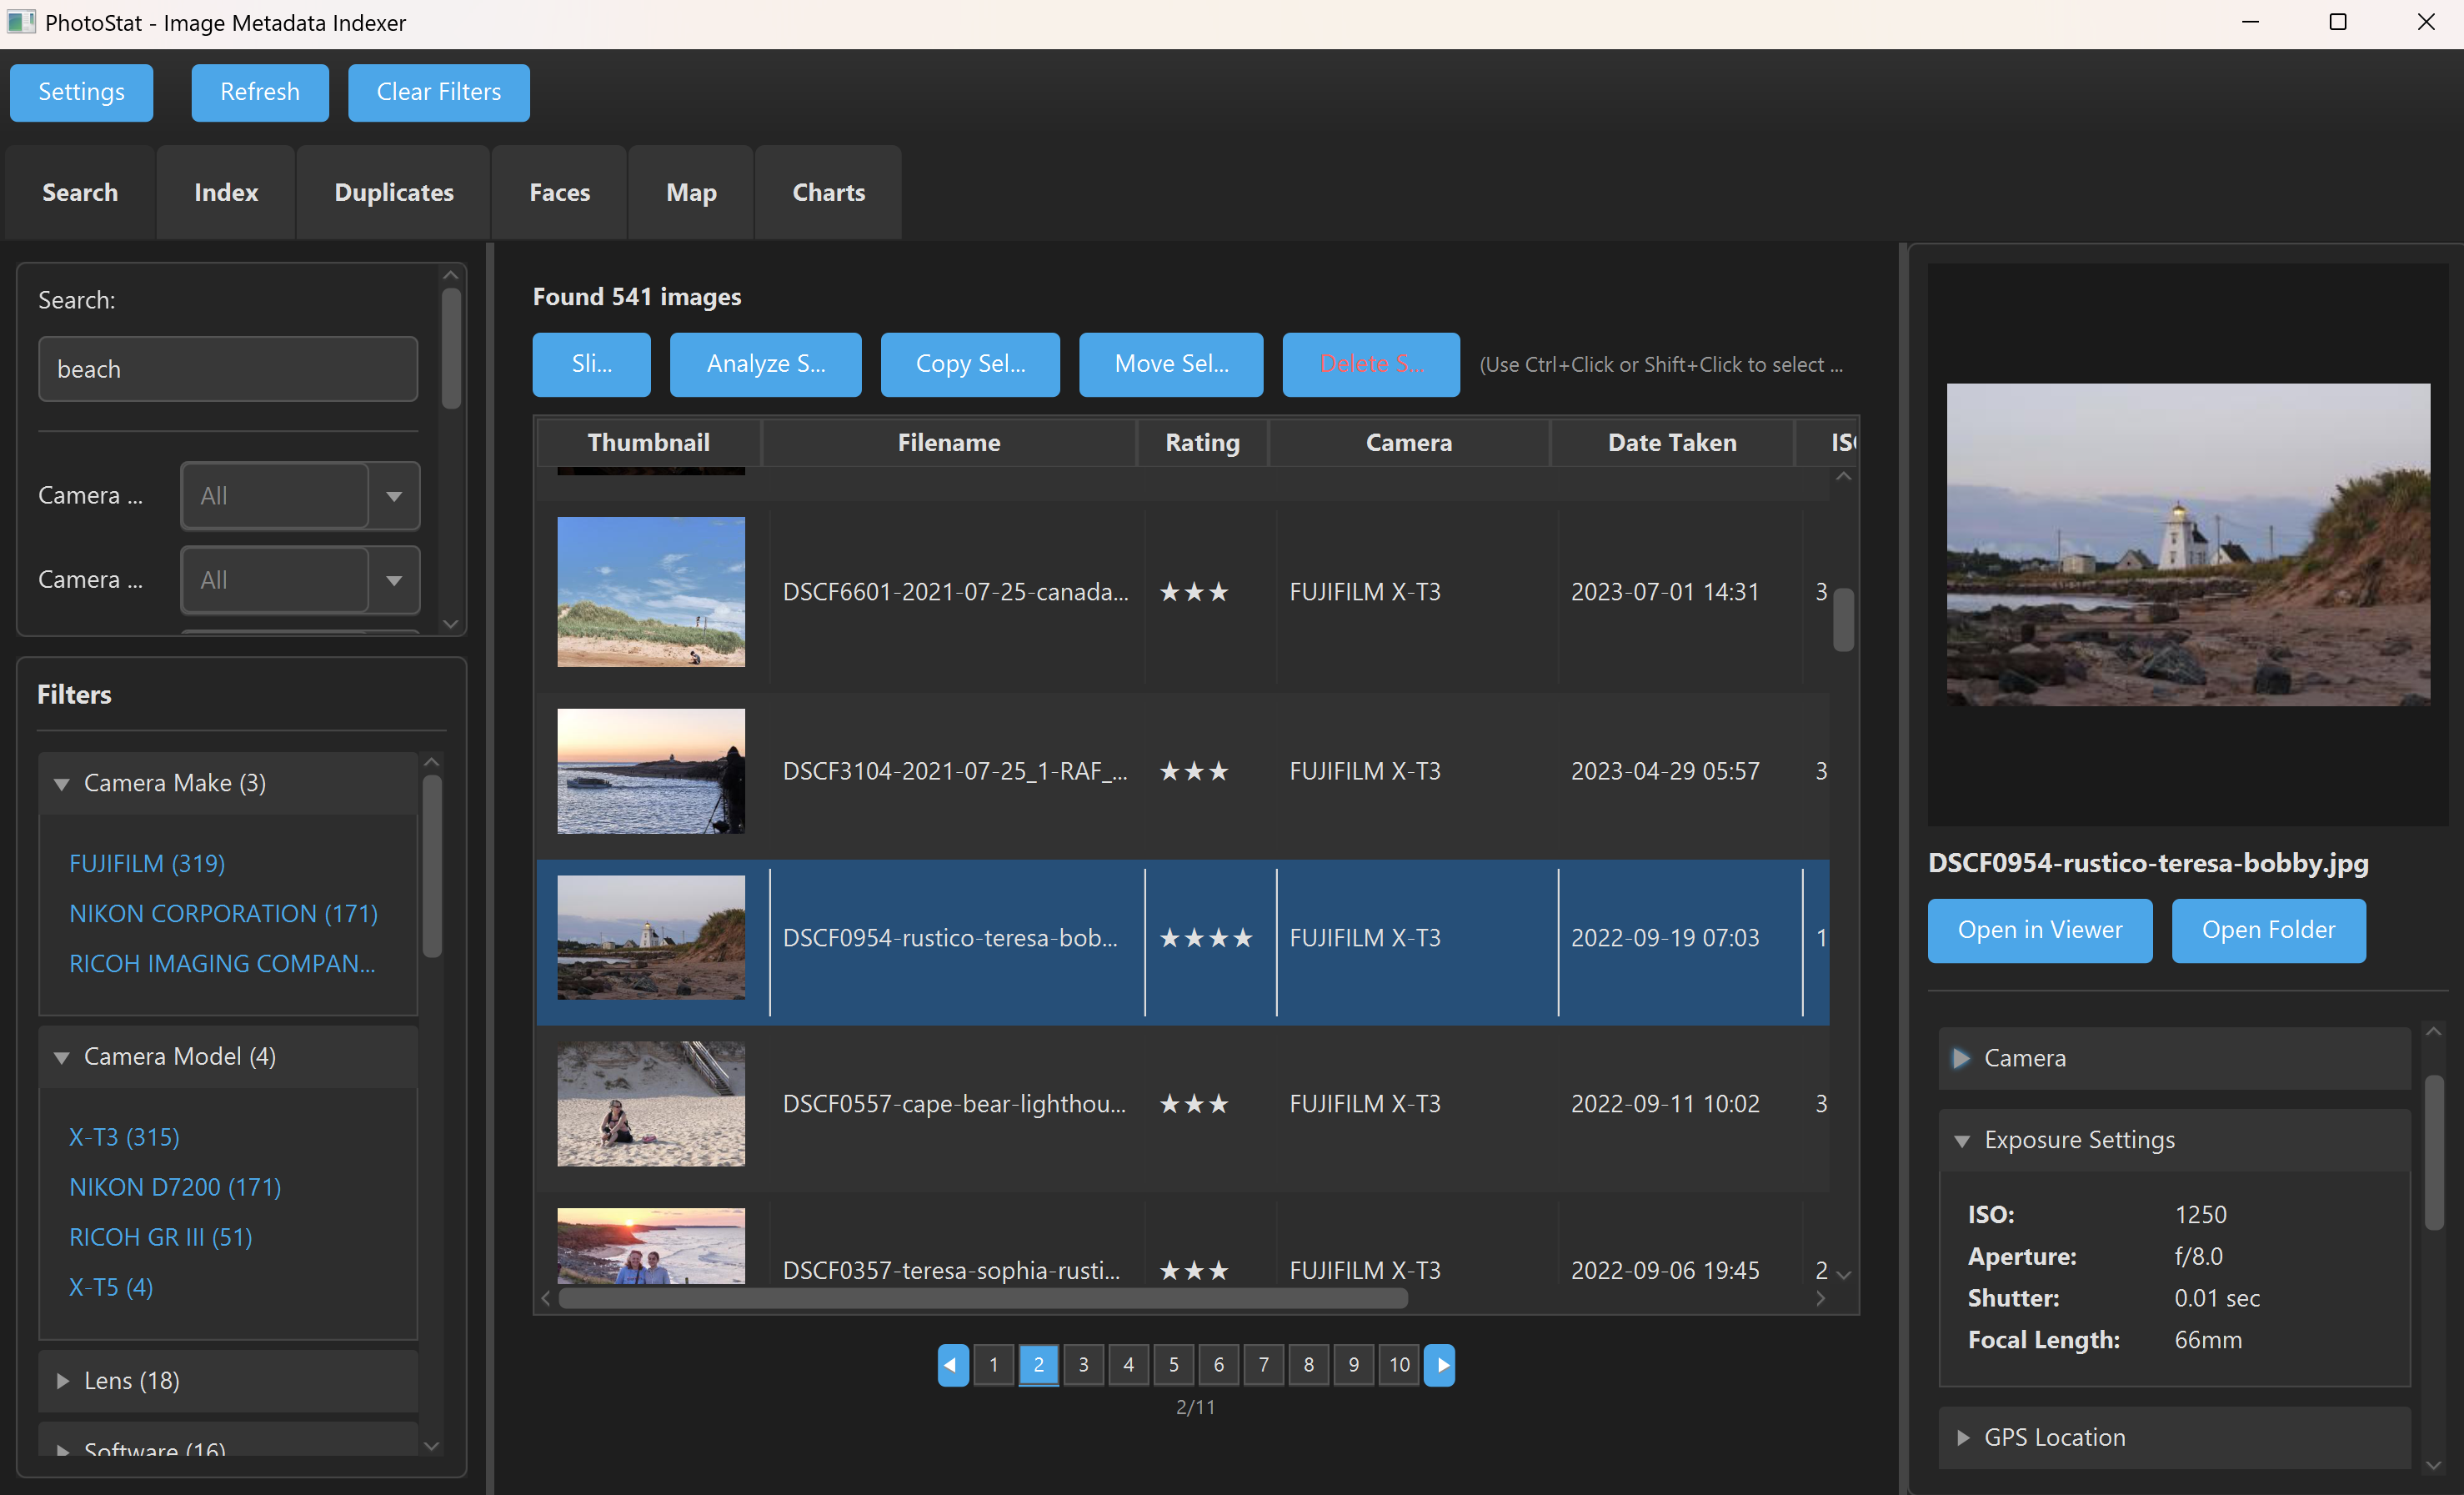The image size is (2464, 1495).
Task: Click three-star rating of DSCF6601 row
Action: click(x=1193, y=592)
